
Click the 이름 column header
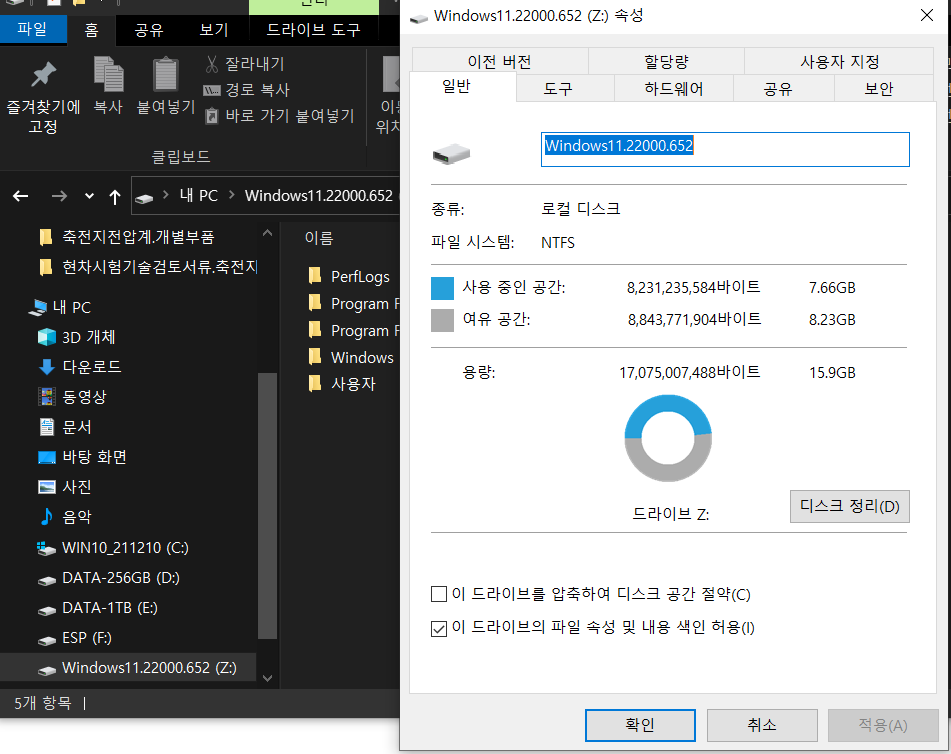point(319,238)
